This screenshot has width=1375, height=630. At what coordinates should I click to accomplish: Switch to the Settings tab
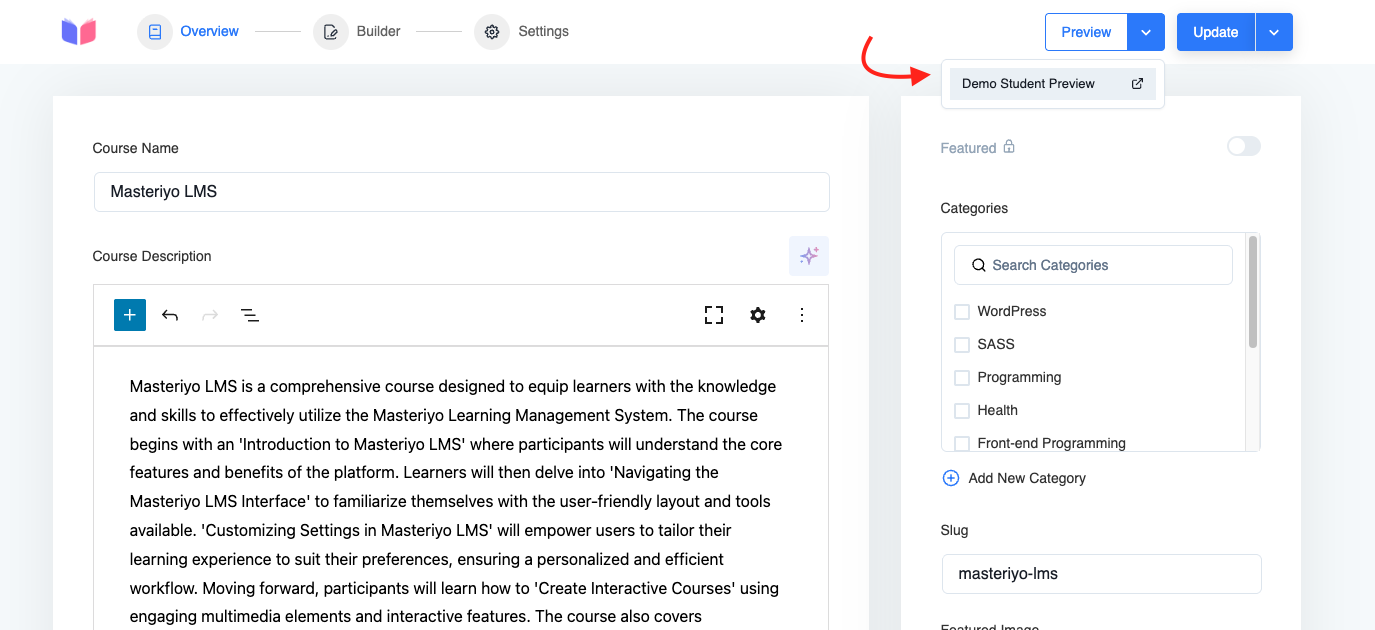point(543,32)
